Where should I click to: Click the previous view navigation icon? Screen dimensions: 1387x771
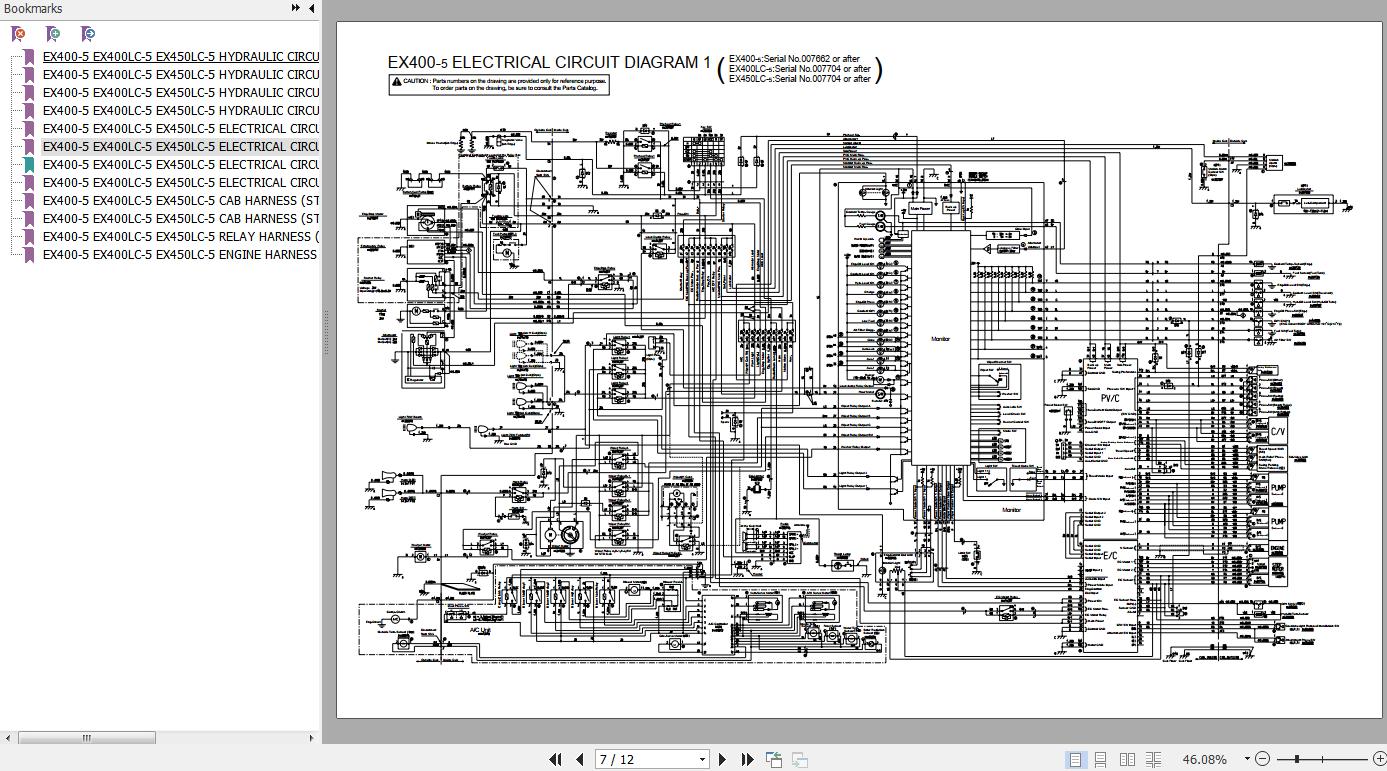pos(775,760)
